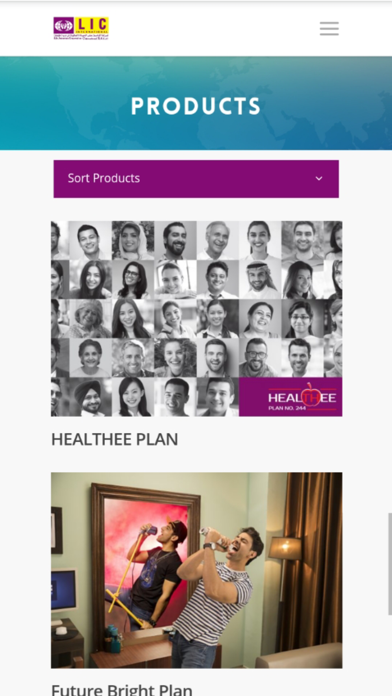Click the Sort Products label text
The image size is (392, 696).
click(104, 178)
